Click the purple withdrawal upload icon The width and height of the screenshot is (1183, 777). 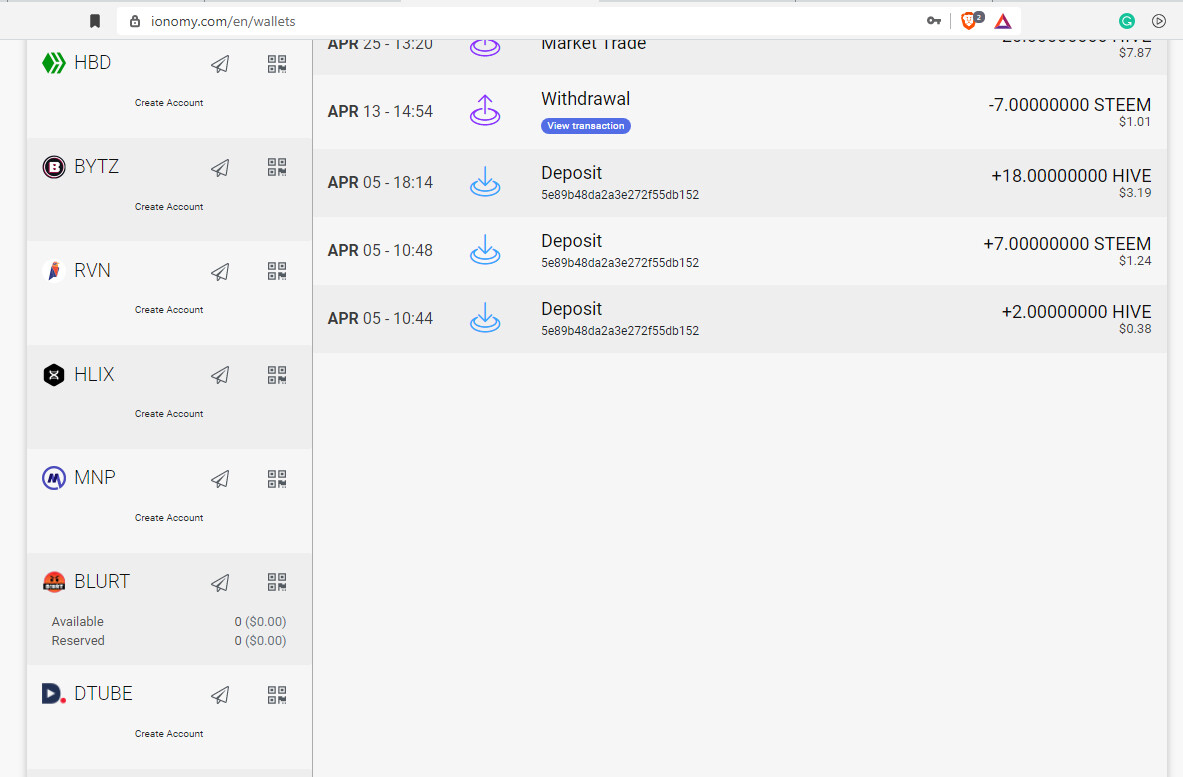[485, 110]
